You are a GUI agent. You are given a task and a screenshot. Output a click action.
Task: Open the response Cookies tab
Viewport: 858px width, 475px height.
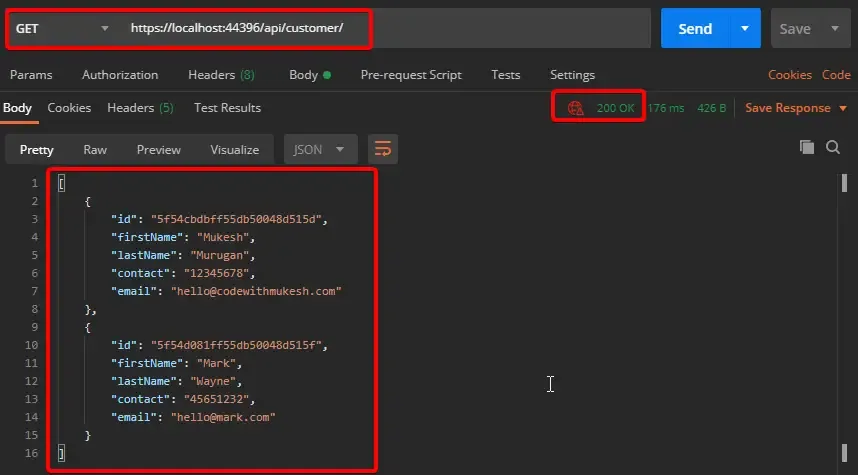coord(69,108)
